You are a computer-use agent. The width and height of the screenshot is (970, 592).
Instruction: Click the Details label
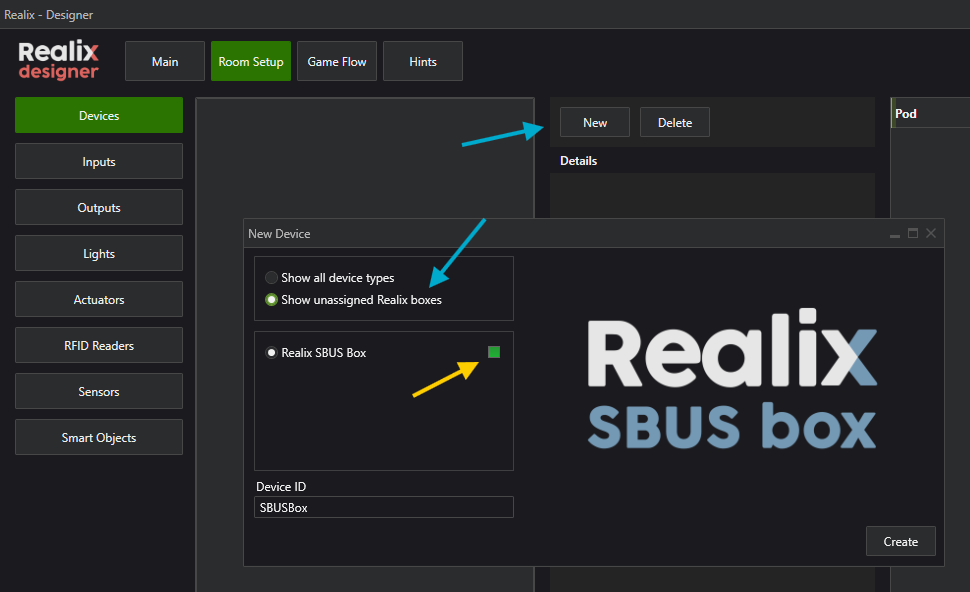[x=578, y=161]
